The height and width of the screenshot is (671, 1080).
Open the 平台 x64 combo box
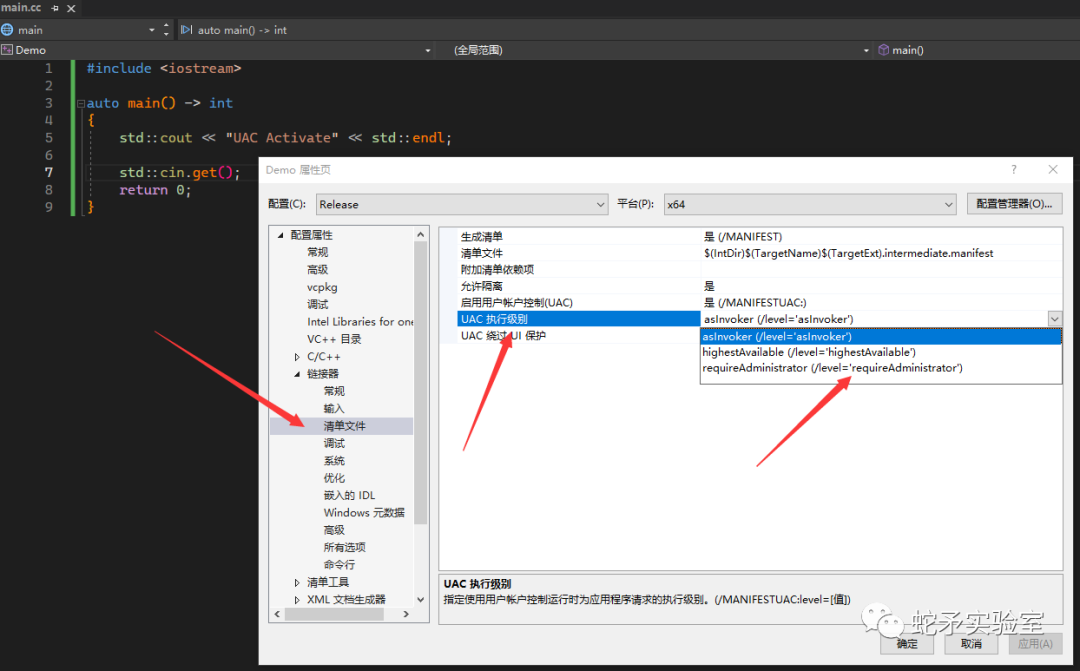click(810, 205)
